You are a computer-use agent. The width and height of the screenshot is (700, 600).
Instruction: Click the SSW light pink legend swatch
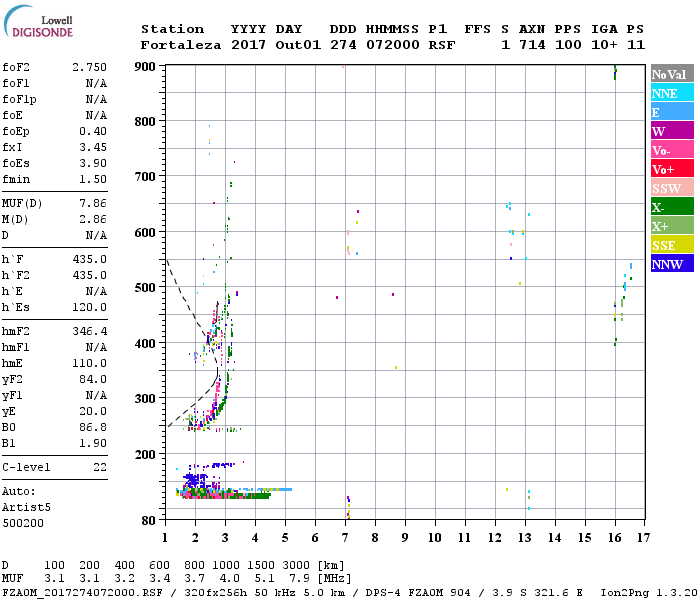point(672,188)
